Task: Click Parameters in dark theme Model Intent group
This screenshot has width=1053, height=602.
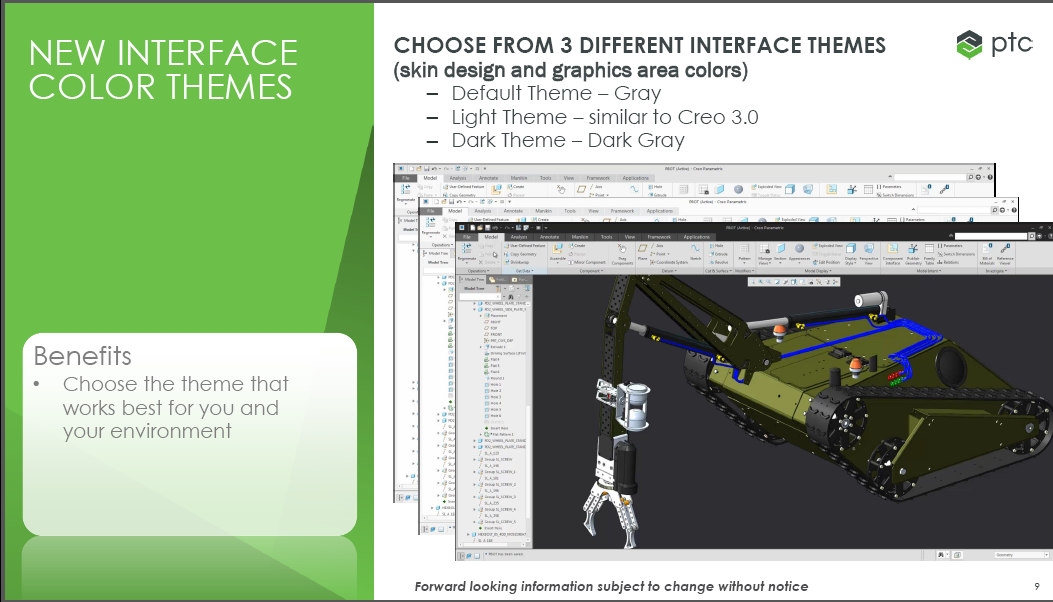Action: (950, 245)
